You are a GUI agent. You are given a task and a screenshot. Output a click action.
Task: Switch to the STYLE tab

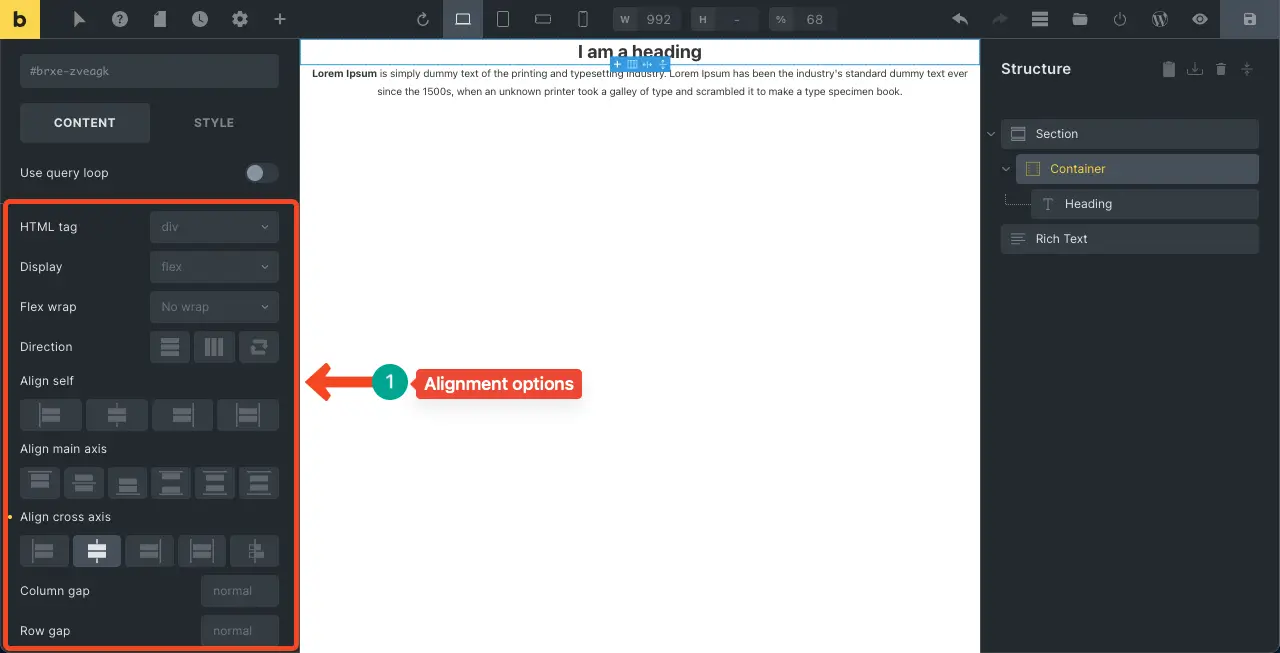coord(214,123)
